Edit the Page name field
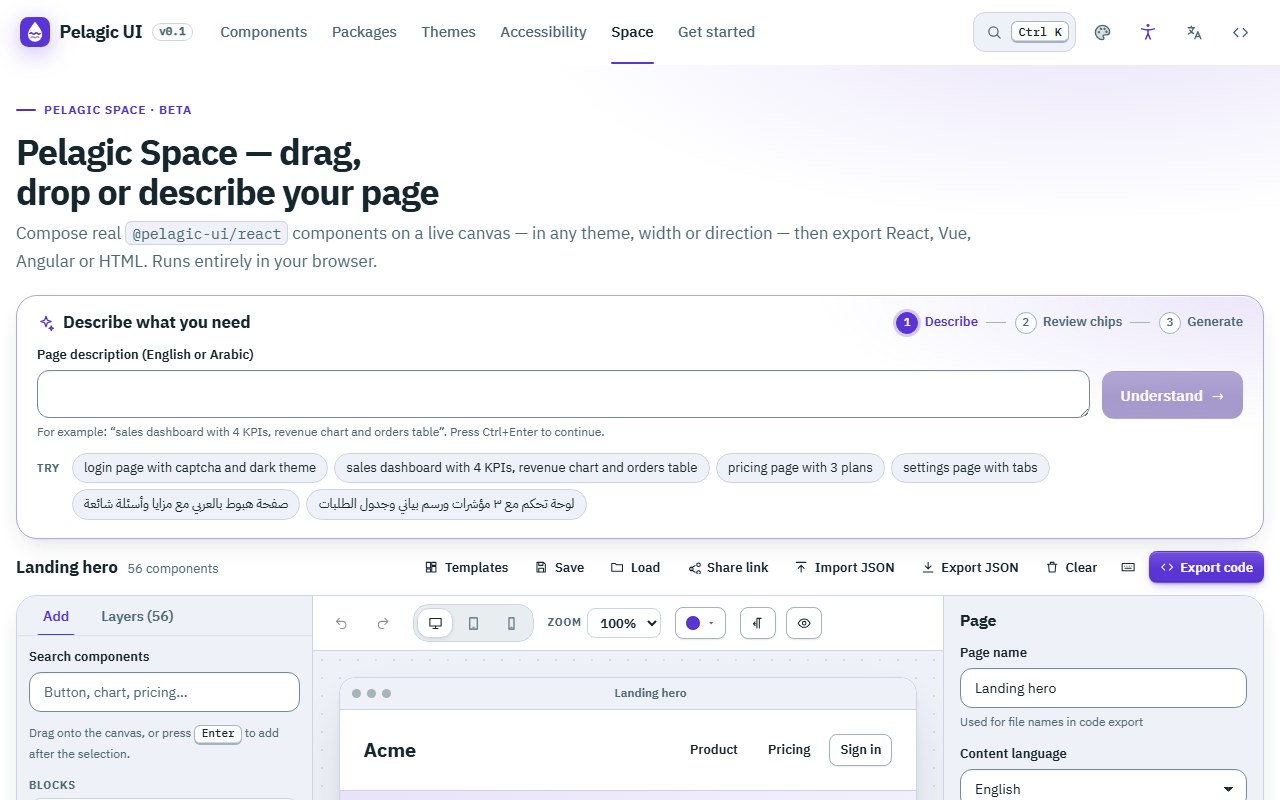The height and width of the screenshot is (800, 1280). 1103,688
